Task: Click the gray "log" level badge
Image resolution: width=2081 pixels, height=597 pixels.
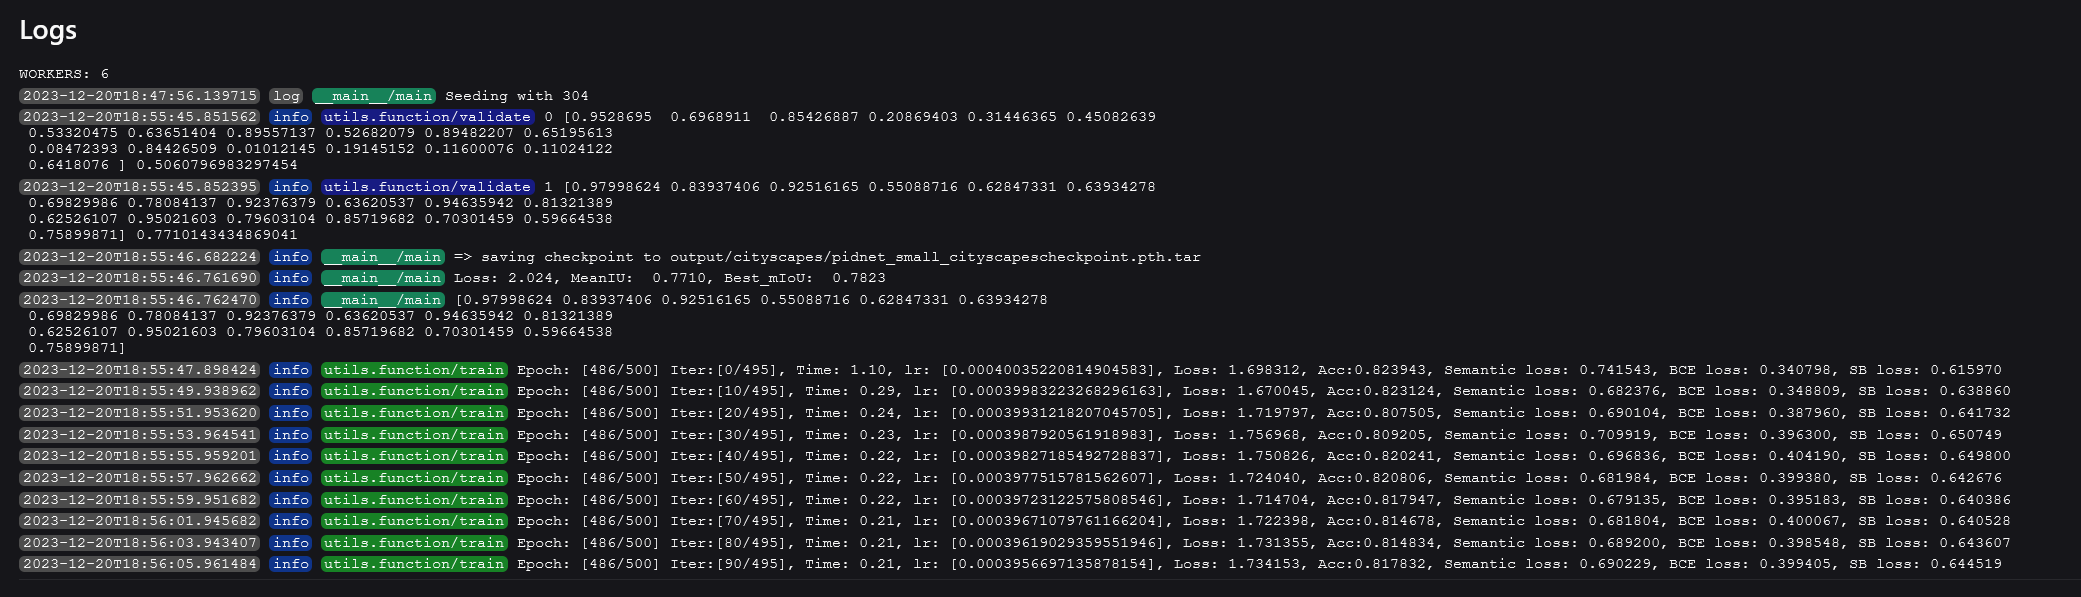Action: click(286, 96)
